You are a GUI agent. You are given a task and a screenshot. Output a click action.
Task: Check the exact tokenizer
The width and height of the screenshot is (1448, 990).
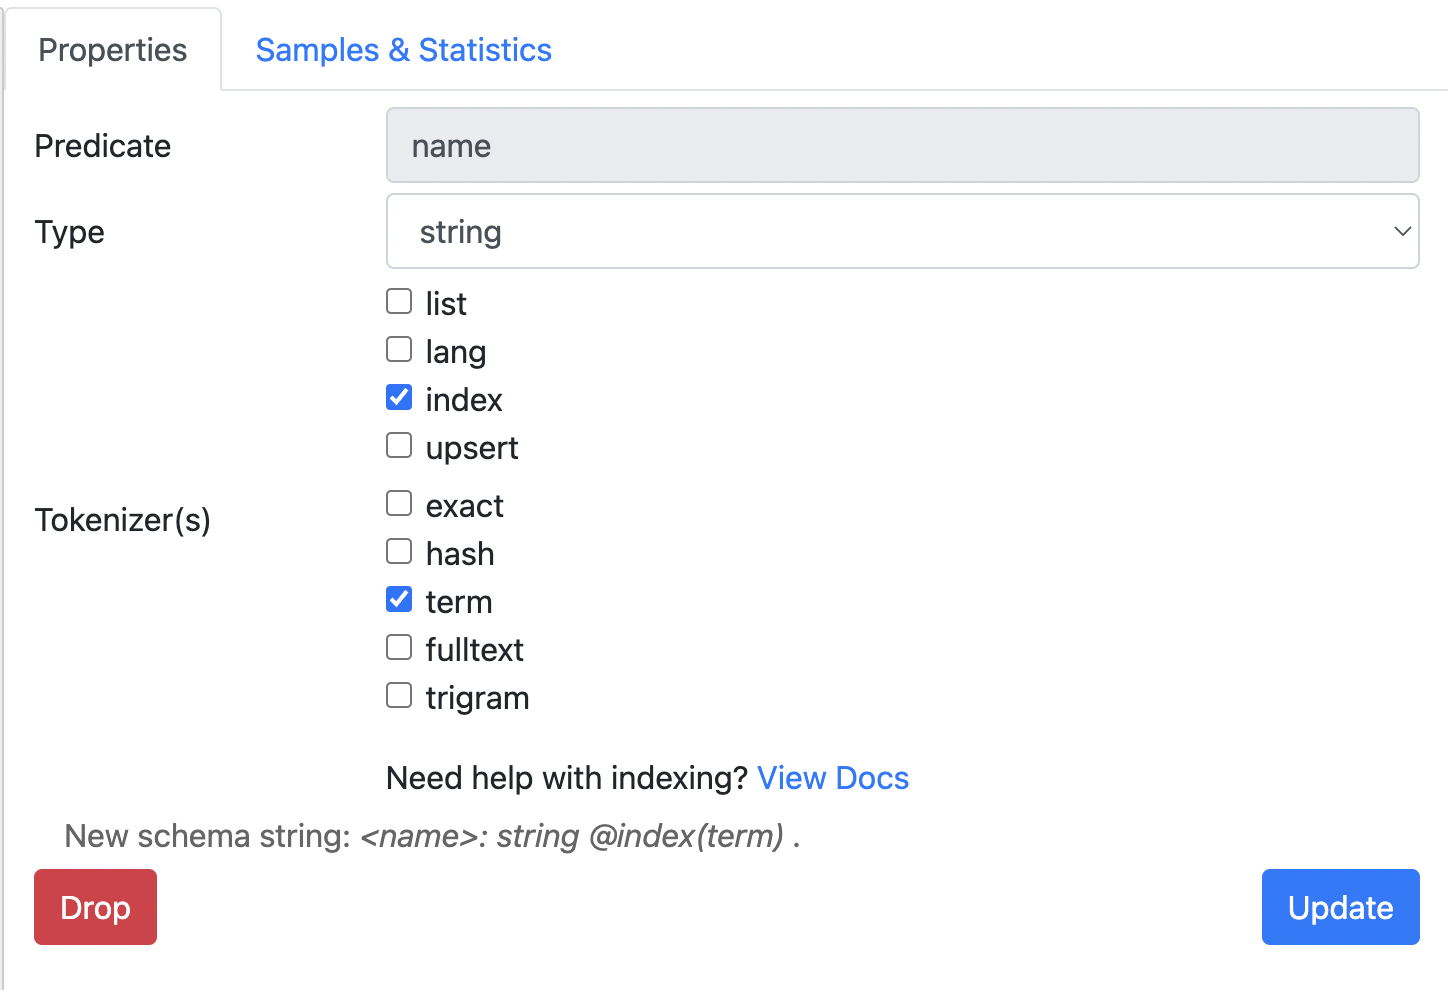399,503
